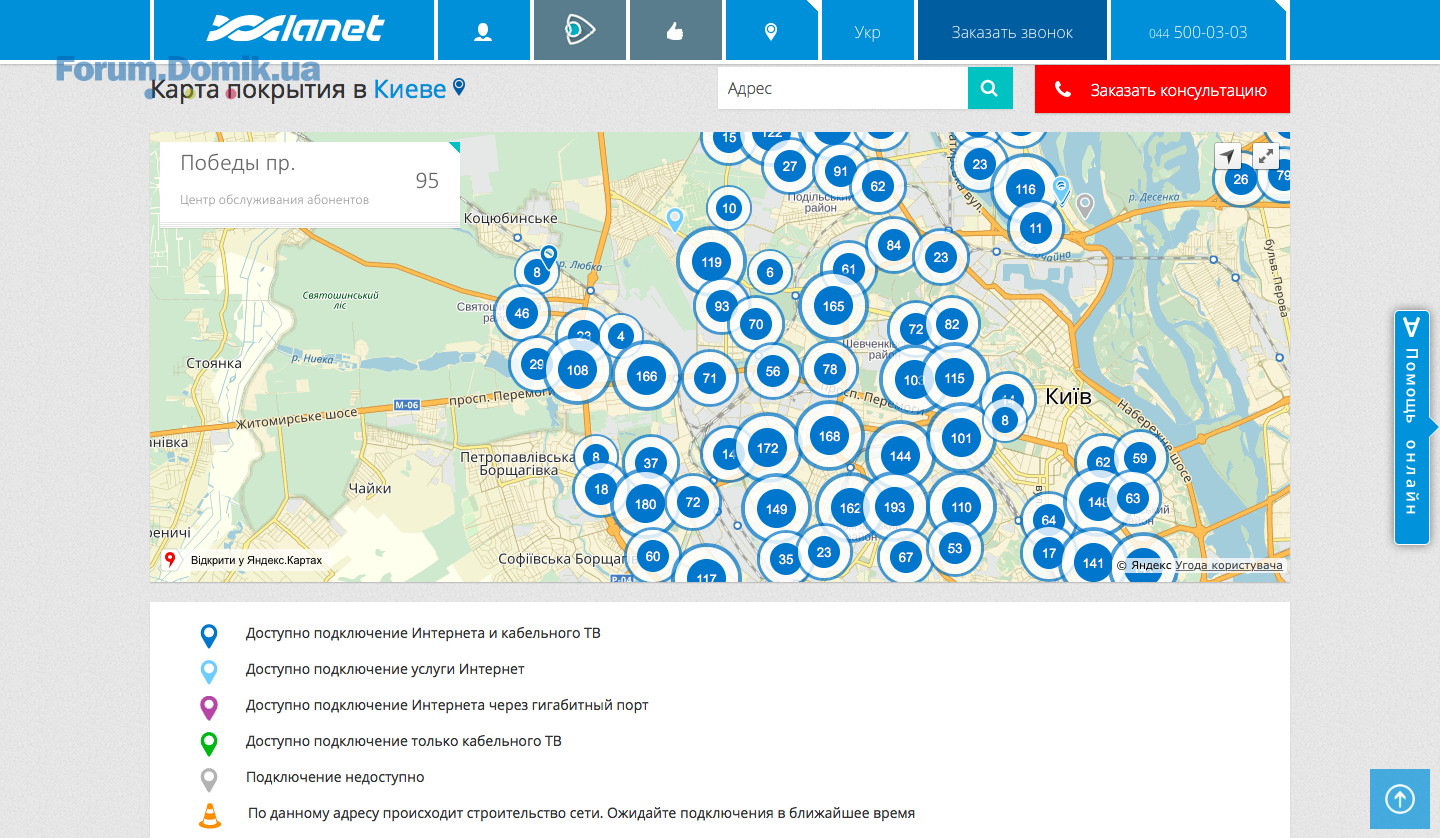Screen dimensions: 1440x838
Task: Call the 044 500-03-03 phone link
Action: pos(1198,32)
